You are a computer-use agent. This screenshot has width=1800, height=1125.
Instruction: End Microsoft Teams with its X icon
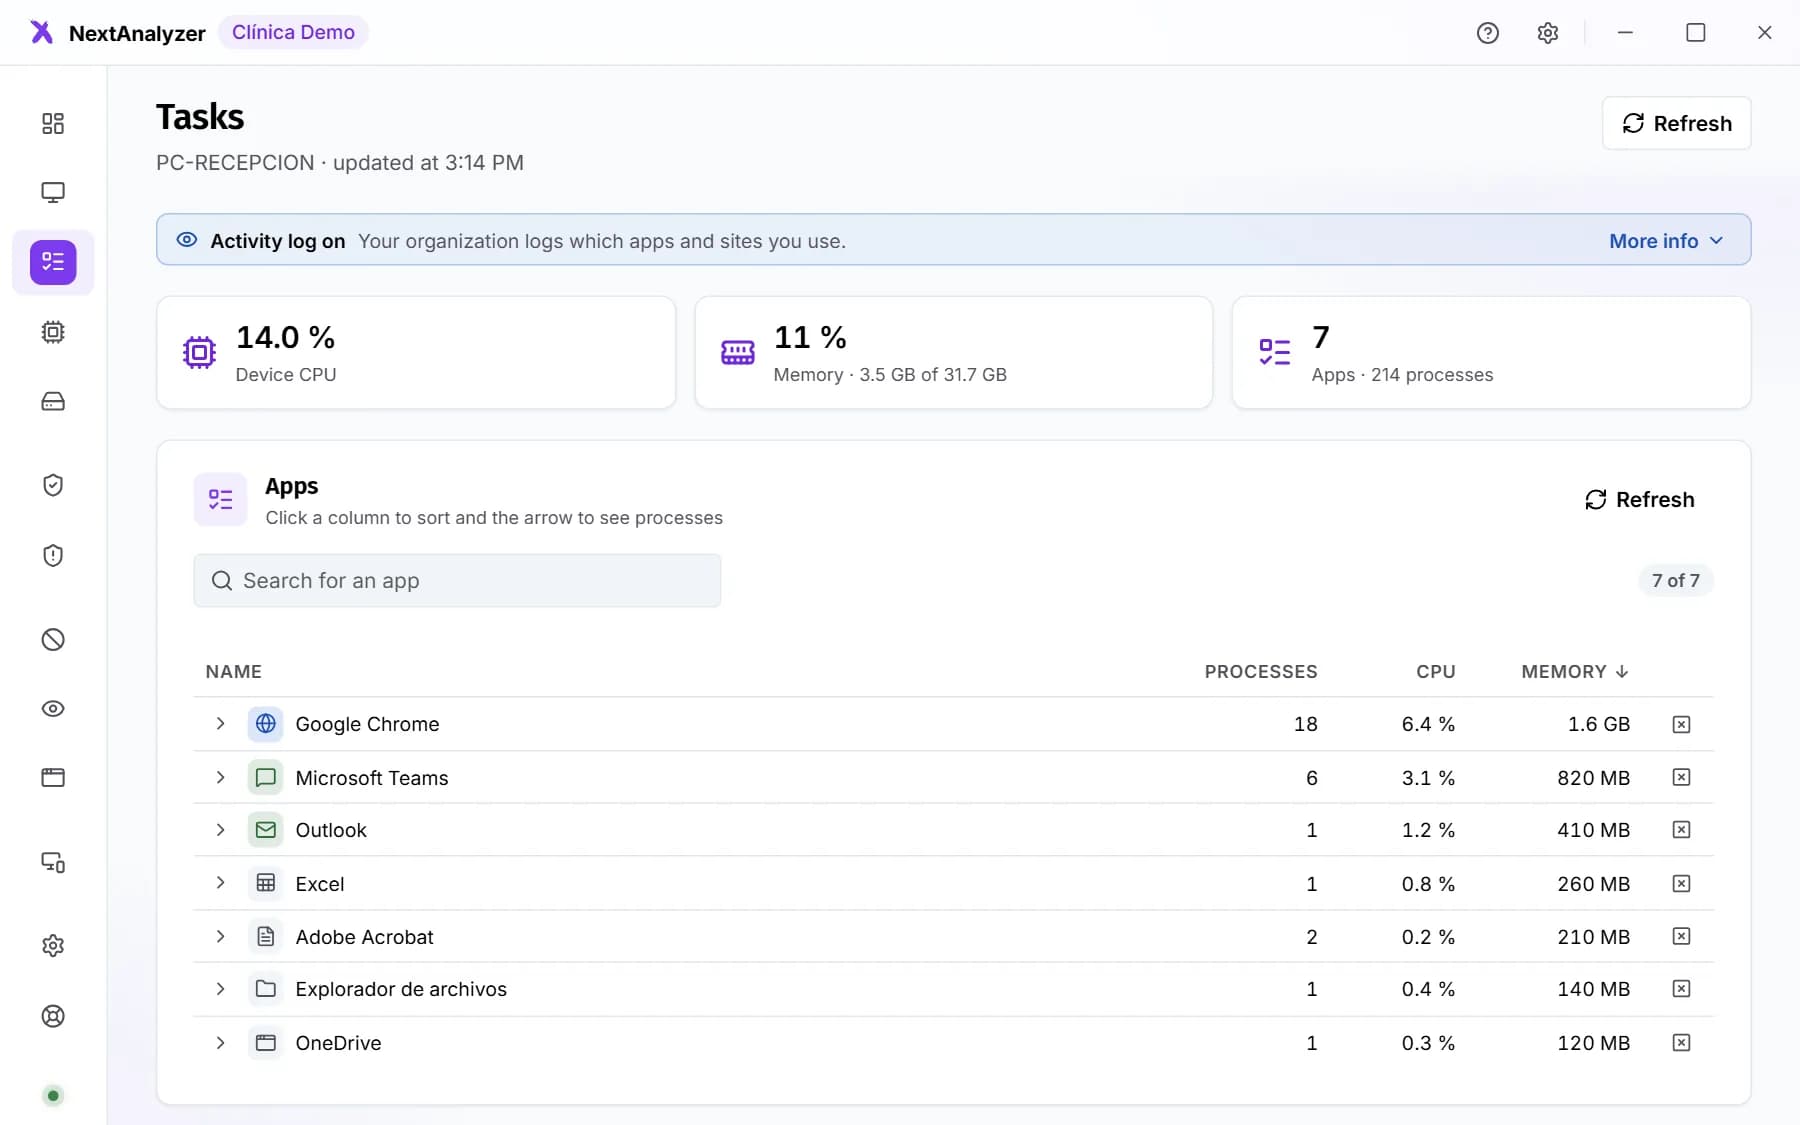1681,777
